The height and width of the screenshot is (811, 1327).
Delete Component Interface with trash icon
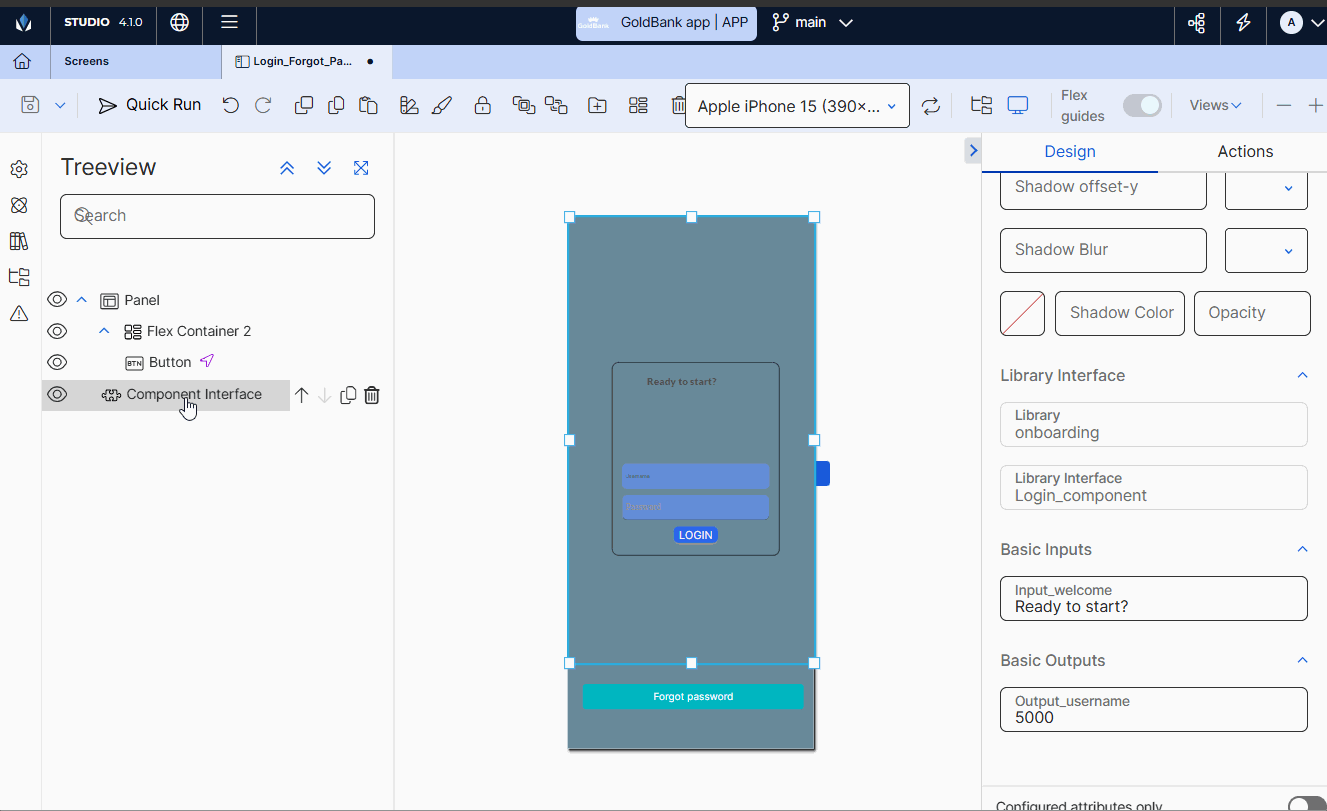372,395
